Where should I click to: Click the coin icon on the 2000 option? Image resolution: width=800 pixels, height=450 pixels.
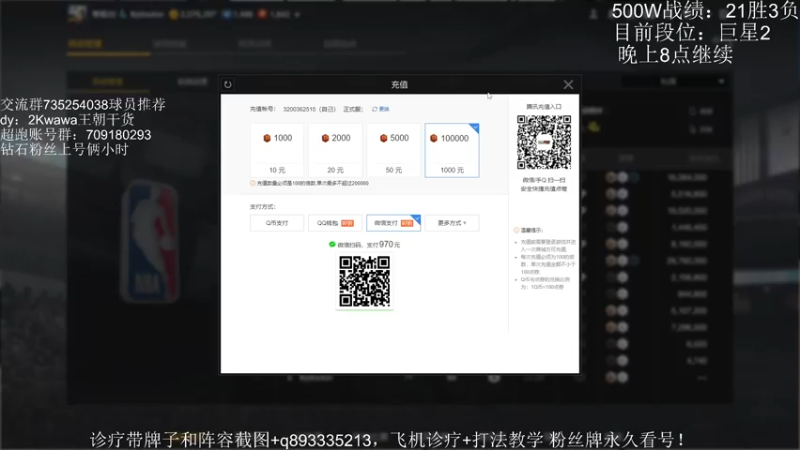(325, 138)
